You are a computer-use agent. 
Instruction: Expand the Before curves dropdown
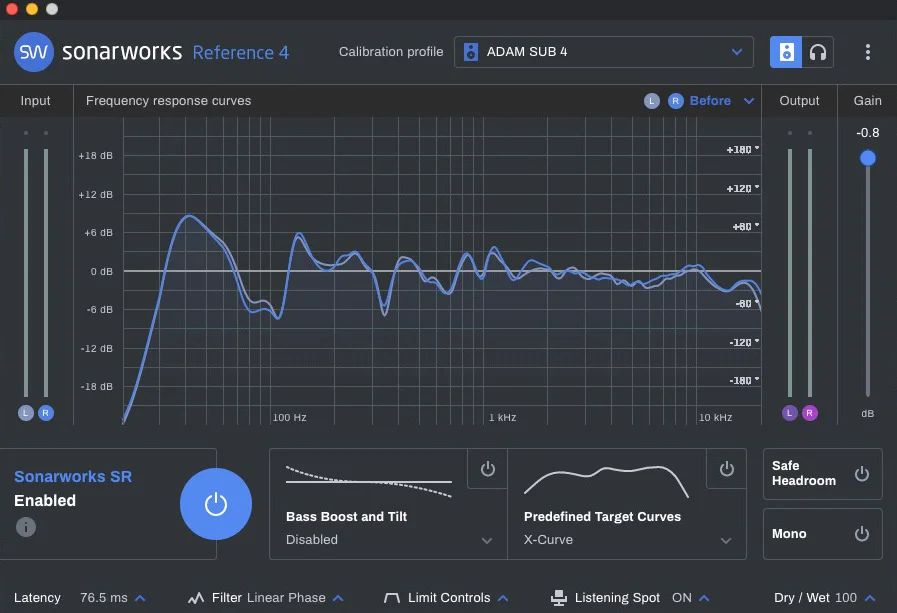pos(749,101)
